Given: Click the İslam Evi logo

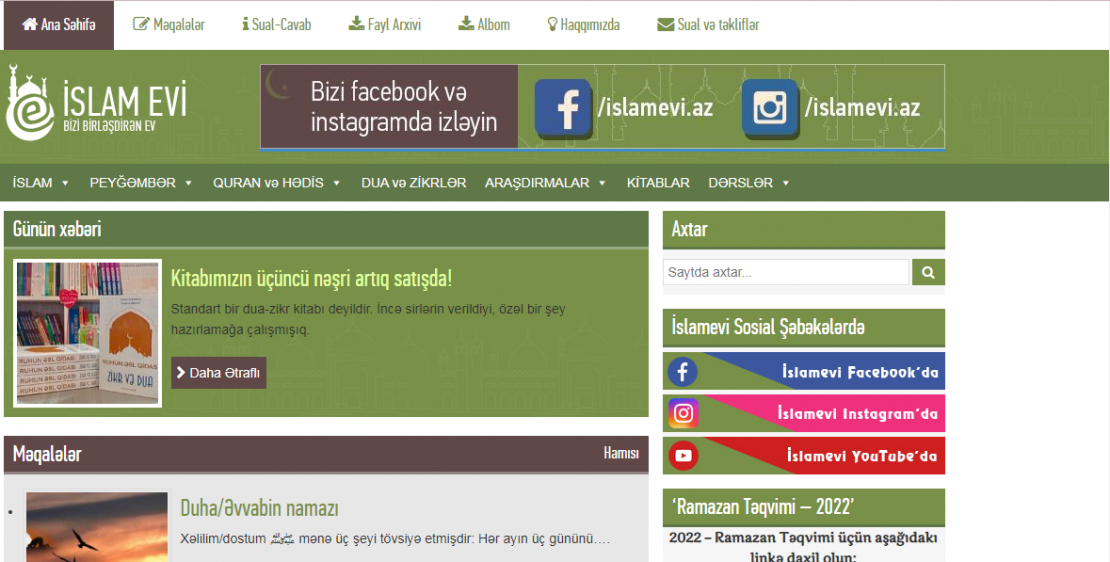Looking at the screenshot, I should point(96,103).
